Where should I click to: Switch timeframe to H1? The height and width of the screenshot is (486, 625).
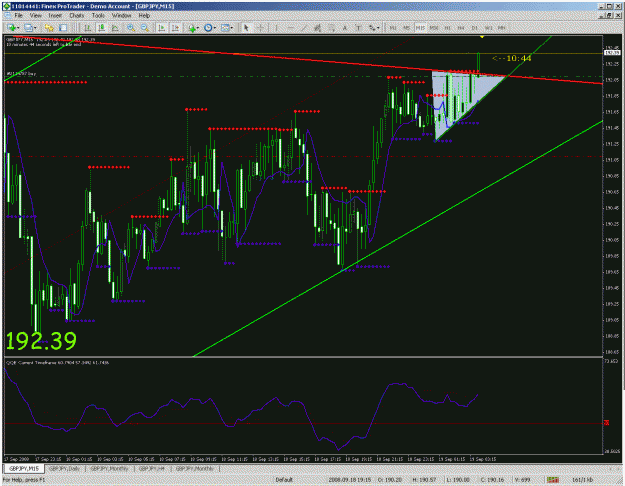tap(448, 28)
